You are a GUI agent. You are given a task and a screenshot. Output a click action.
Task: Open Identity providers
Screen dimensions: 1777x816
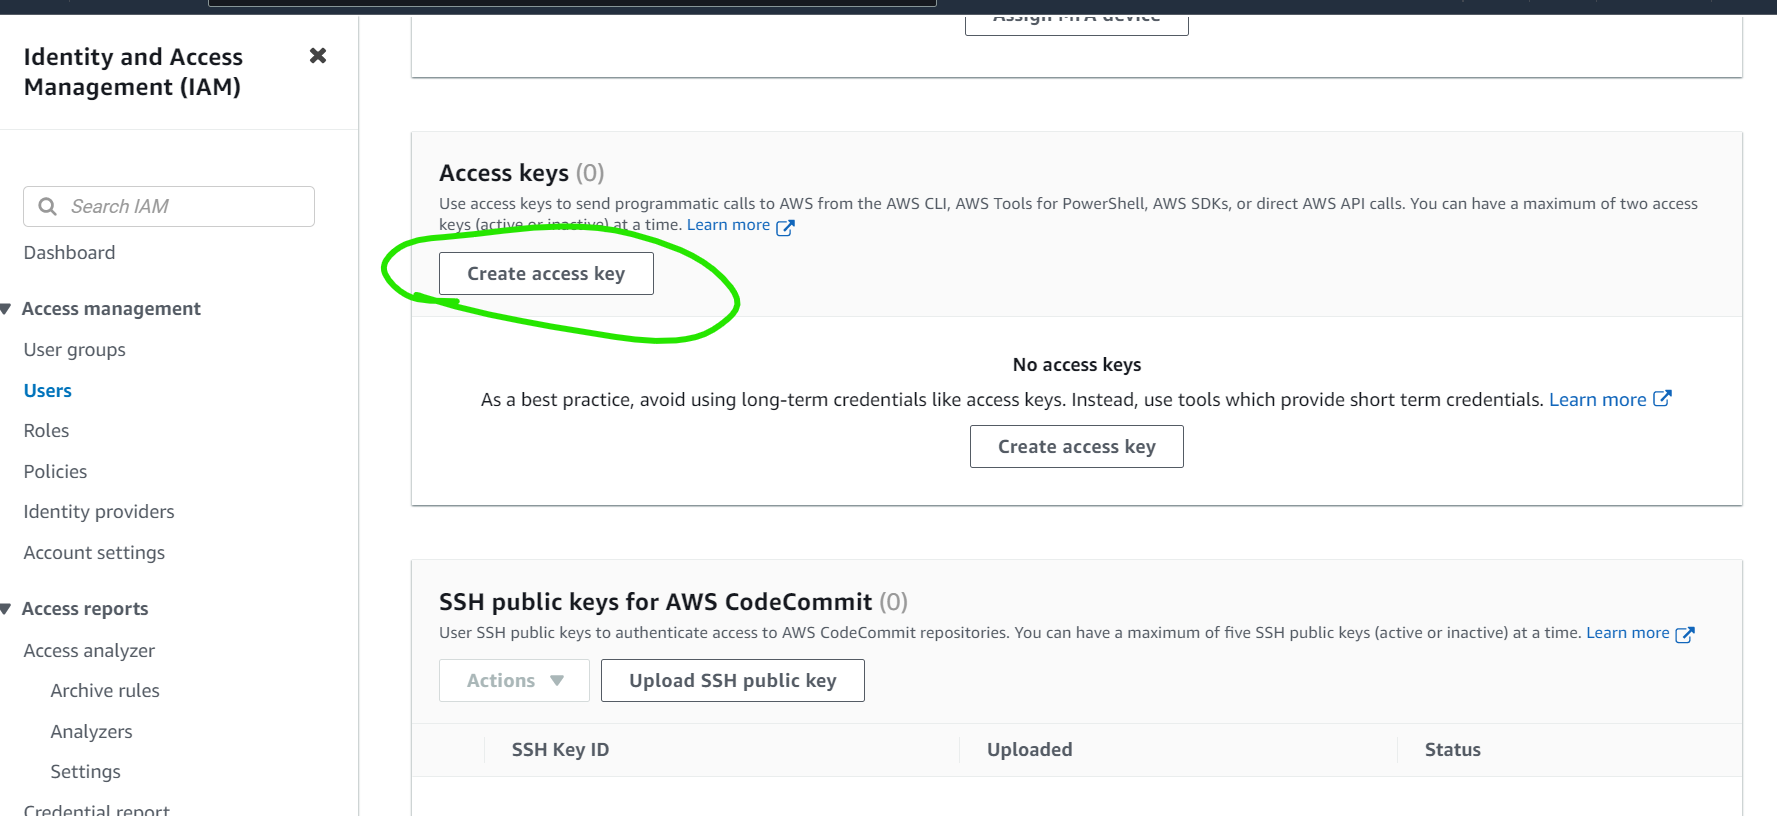[98, 512]
